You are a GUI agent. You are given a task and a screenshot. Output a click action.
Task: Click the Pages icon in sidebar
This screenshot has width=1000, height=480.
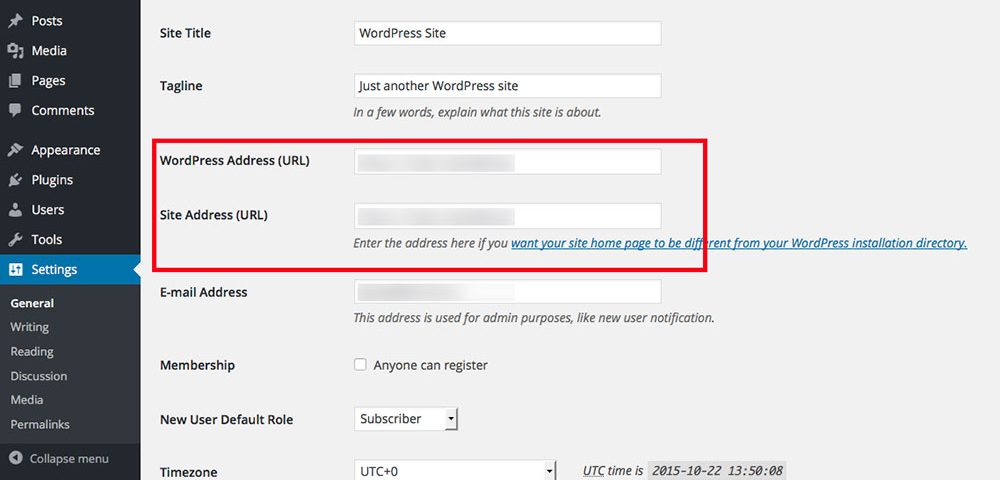(15, 81)
